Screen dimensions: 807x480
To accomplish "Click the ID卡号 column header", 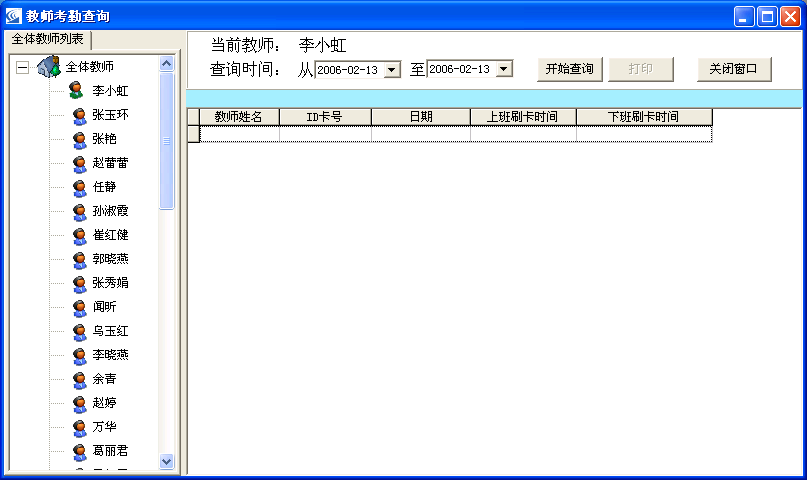I will tap(325, 117).
